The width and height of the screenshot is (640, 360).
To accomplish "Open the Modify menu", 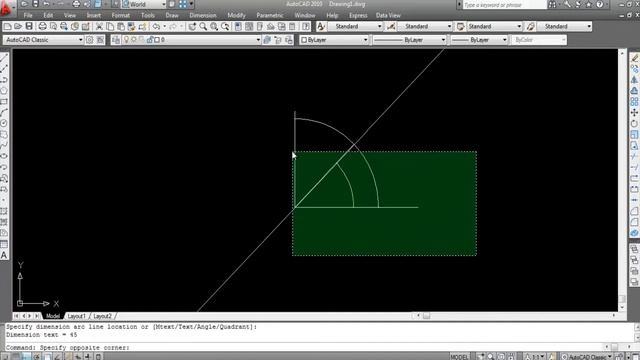I will [236, 16].
